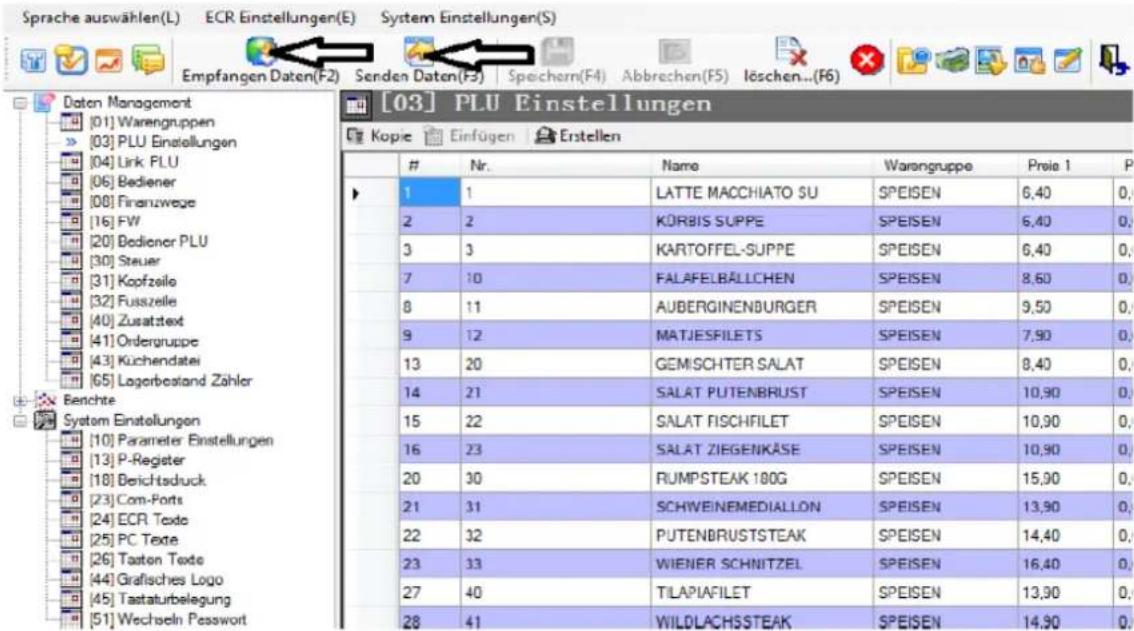Select the LATTE MACCHIATO SU name cell
1134x631 pixels.
762,193
